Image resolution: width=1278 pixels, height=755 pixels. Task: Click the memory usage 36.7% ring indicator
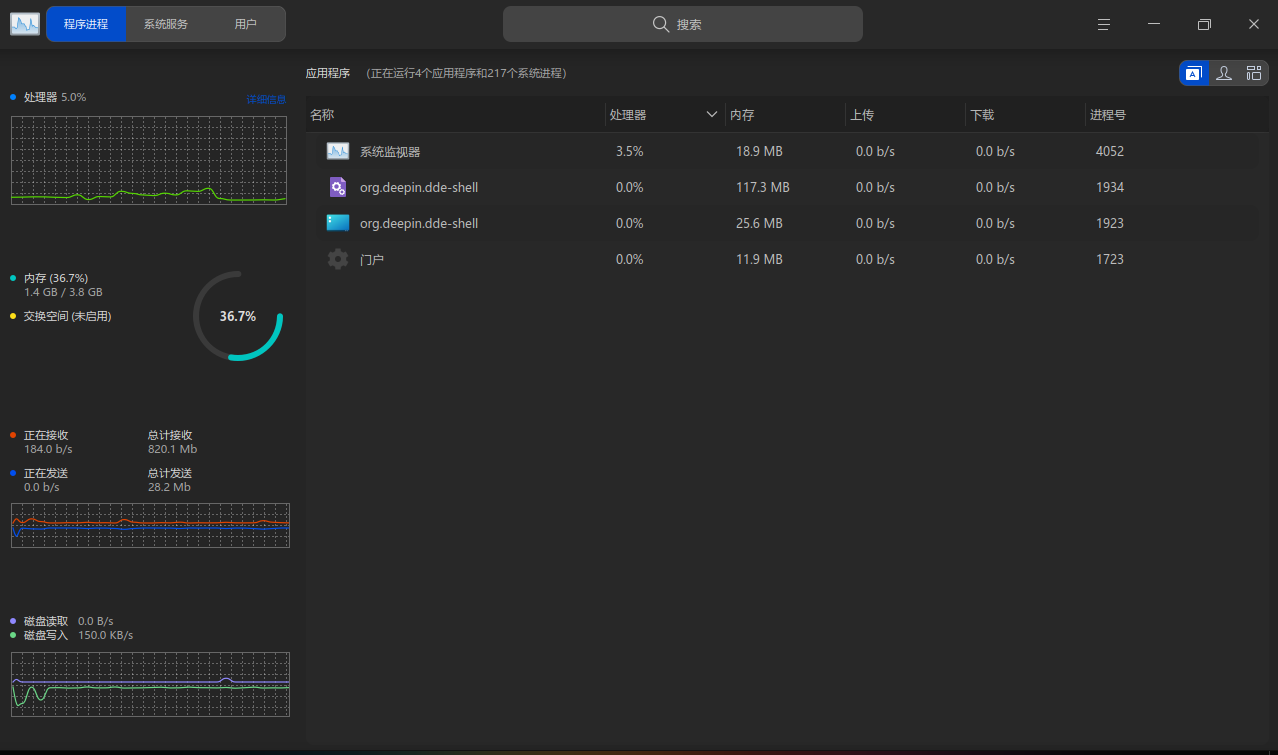coord(238,316)
